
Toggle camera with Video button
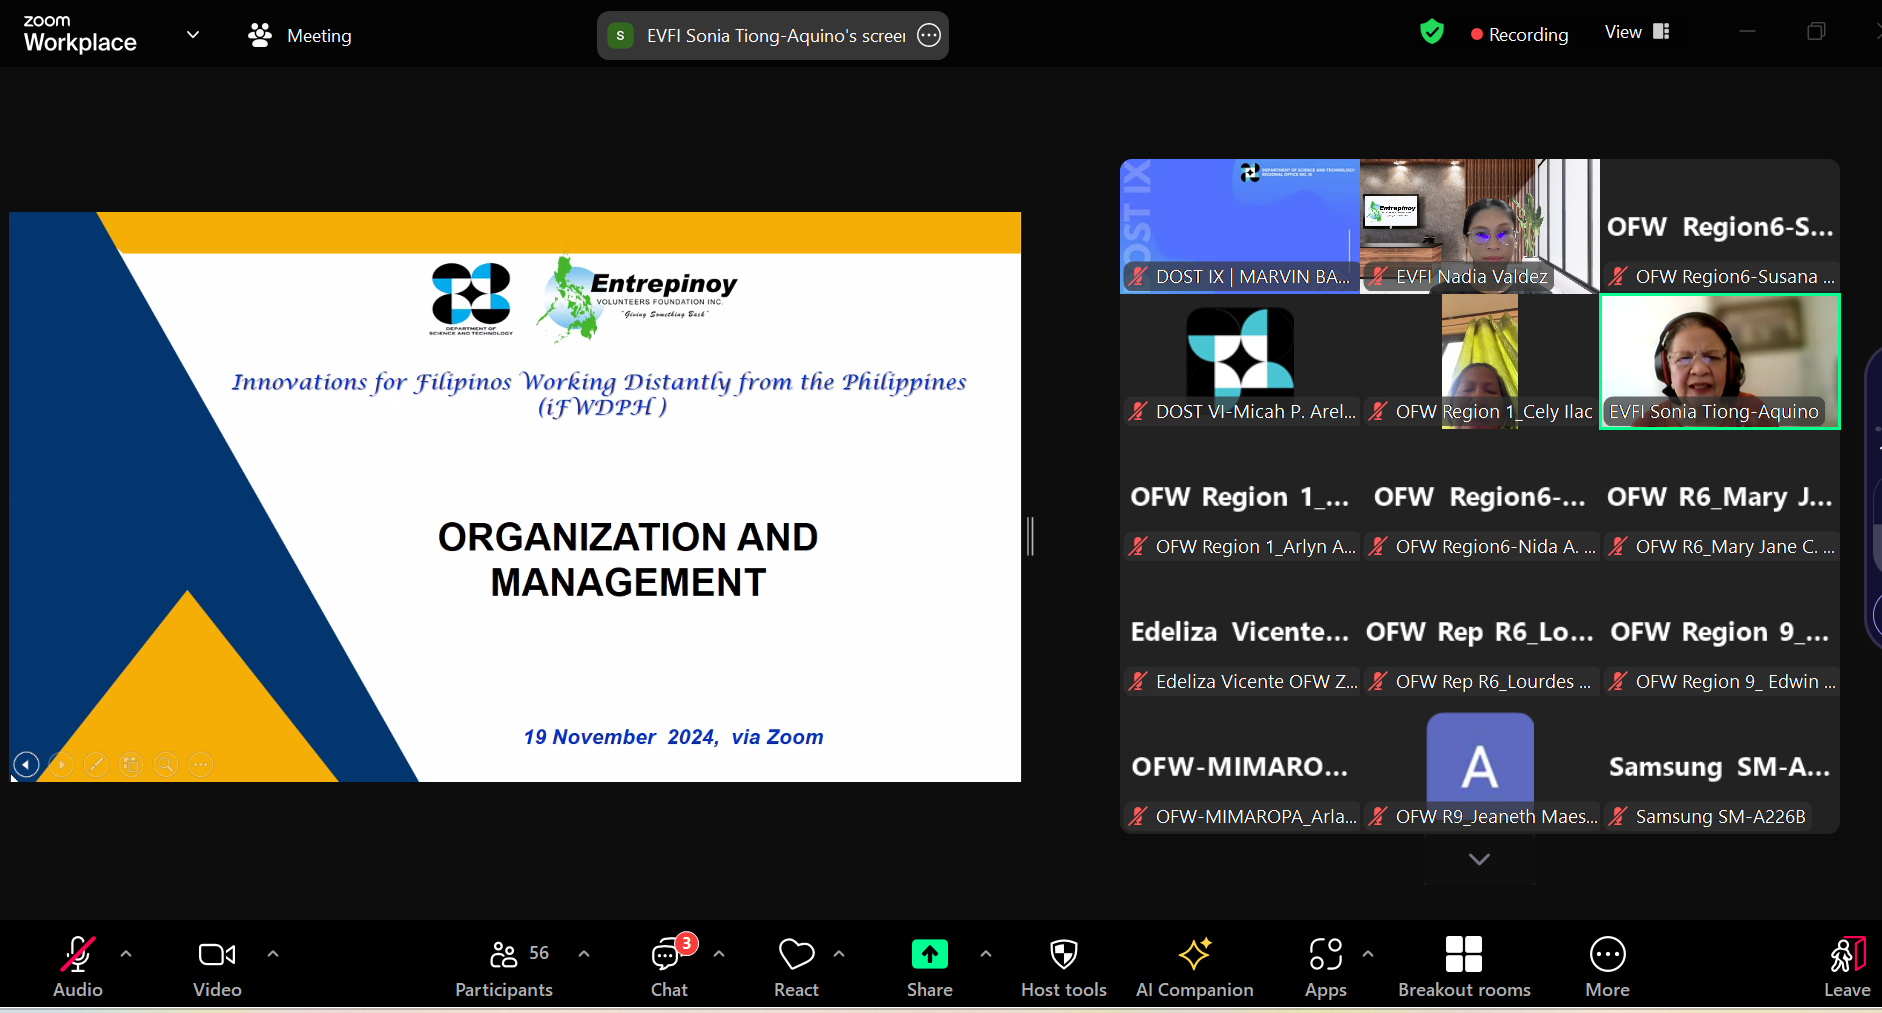217,966
